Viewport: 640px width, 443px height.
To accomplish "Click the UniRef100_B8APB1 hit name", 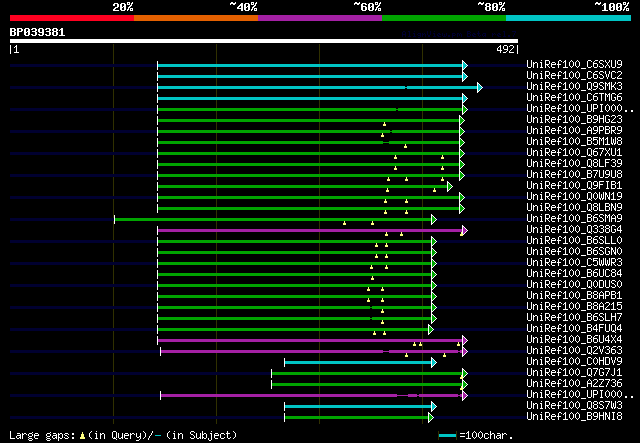I will [574, 296].
